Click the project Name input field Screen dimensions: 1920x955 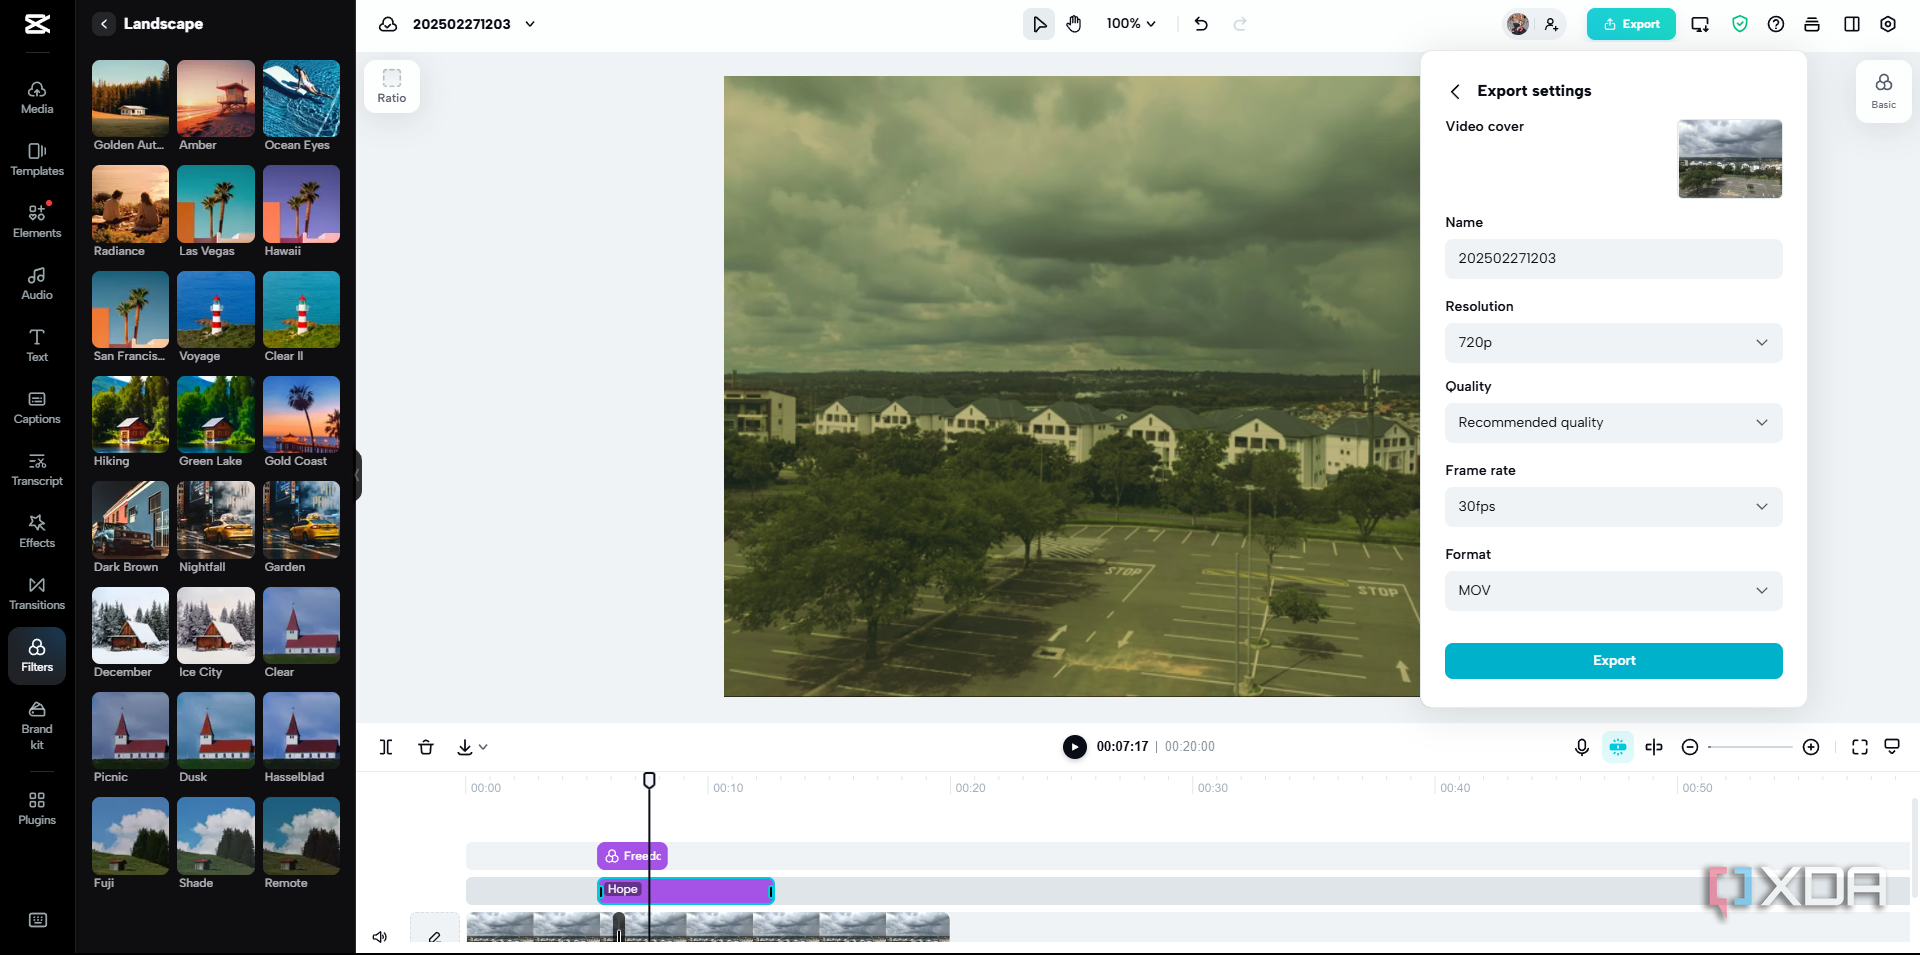pos(1614,259)
